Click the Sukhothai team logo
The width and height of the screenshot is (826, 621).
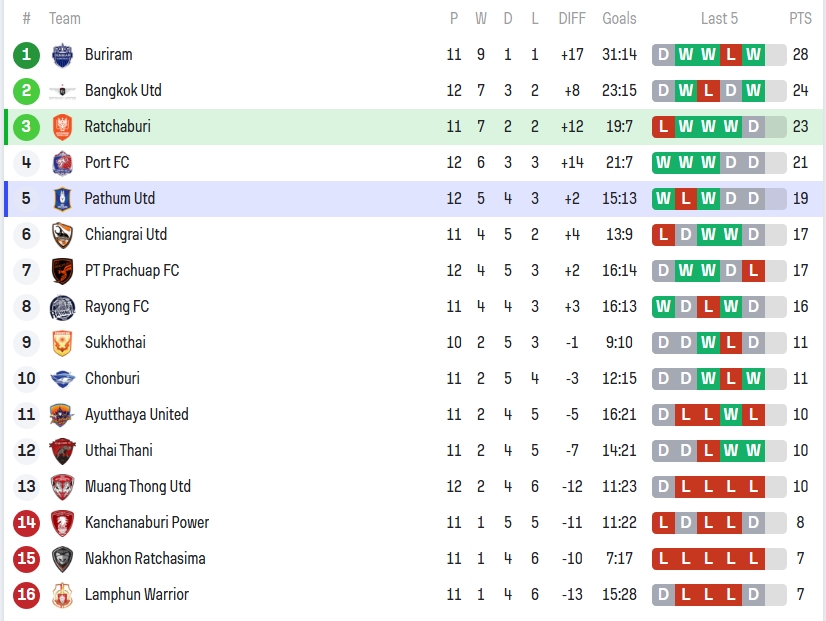62,343
